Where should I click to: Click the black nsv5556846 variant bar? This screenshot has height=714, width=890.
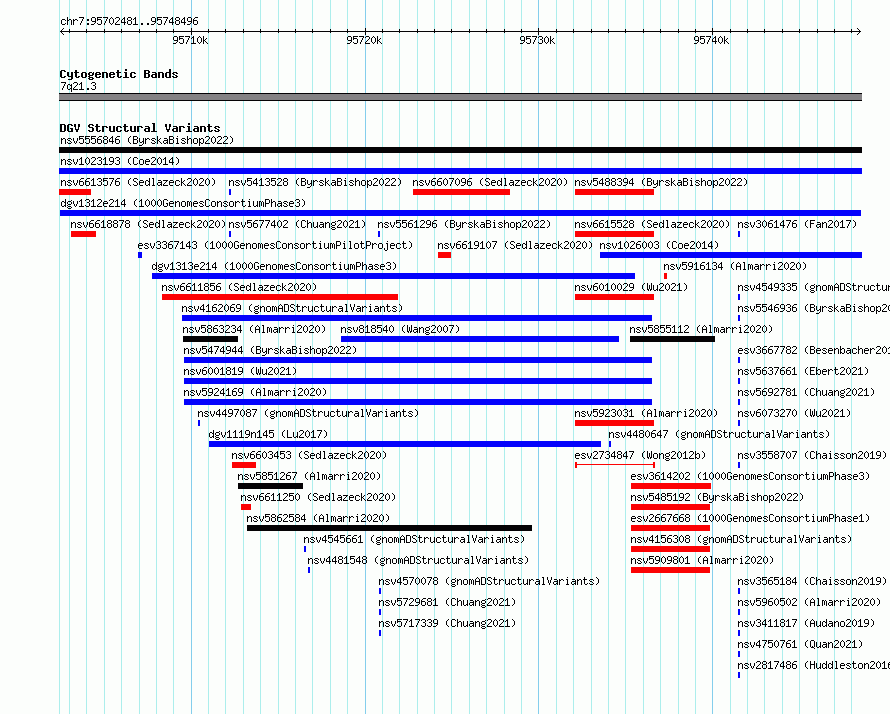pyautogui.click(x=460, y=150)
